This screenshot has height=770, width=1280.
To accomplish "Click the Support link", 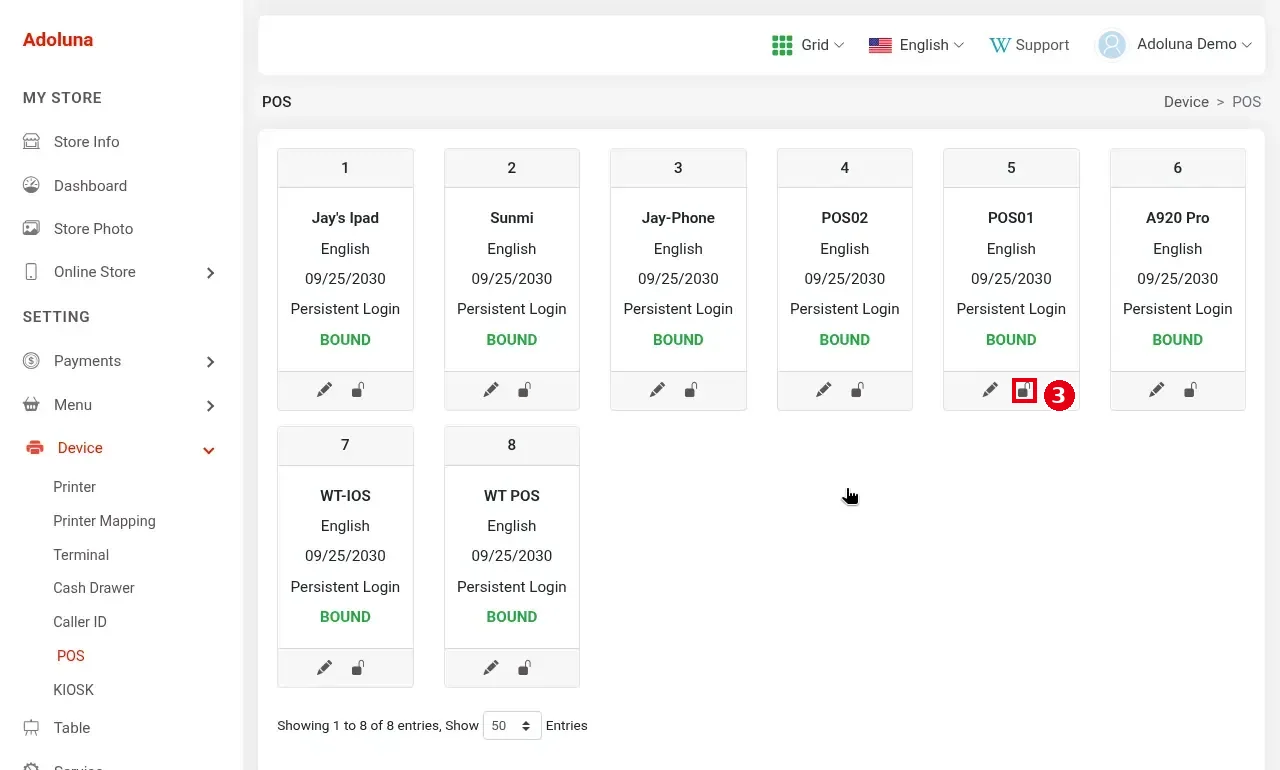I will pyautogui.click(x=1029, y=45).
